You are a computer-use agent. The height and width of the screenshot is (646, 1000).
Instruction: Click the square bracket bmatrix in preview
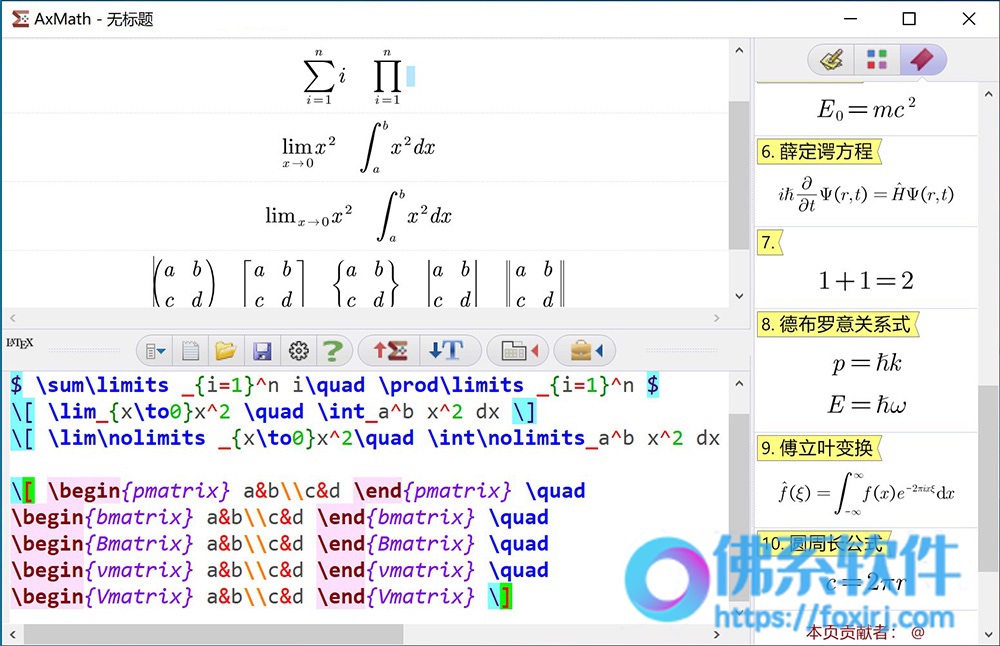(273, 283)
